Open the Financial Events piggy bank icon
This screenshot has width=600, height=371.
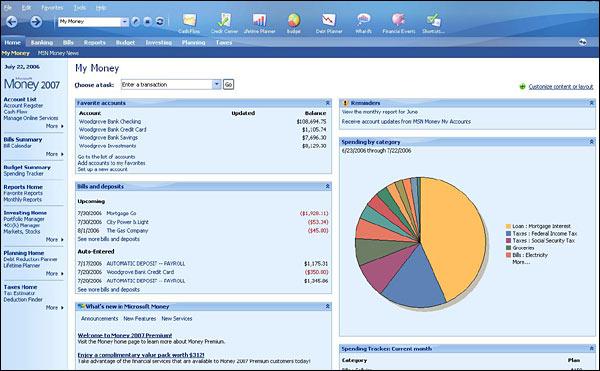[399, 24]
